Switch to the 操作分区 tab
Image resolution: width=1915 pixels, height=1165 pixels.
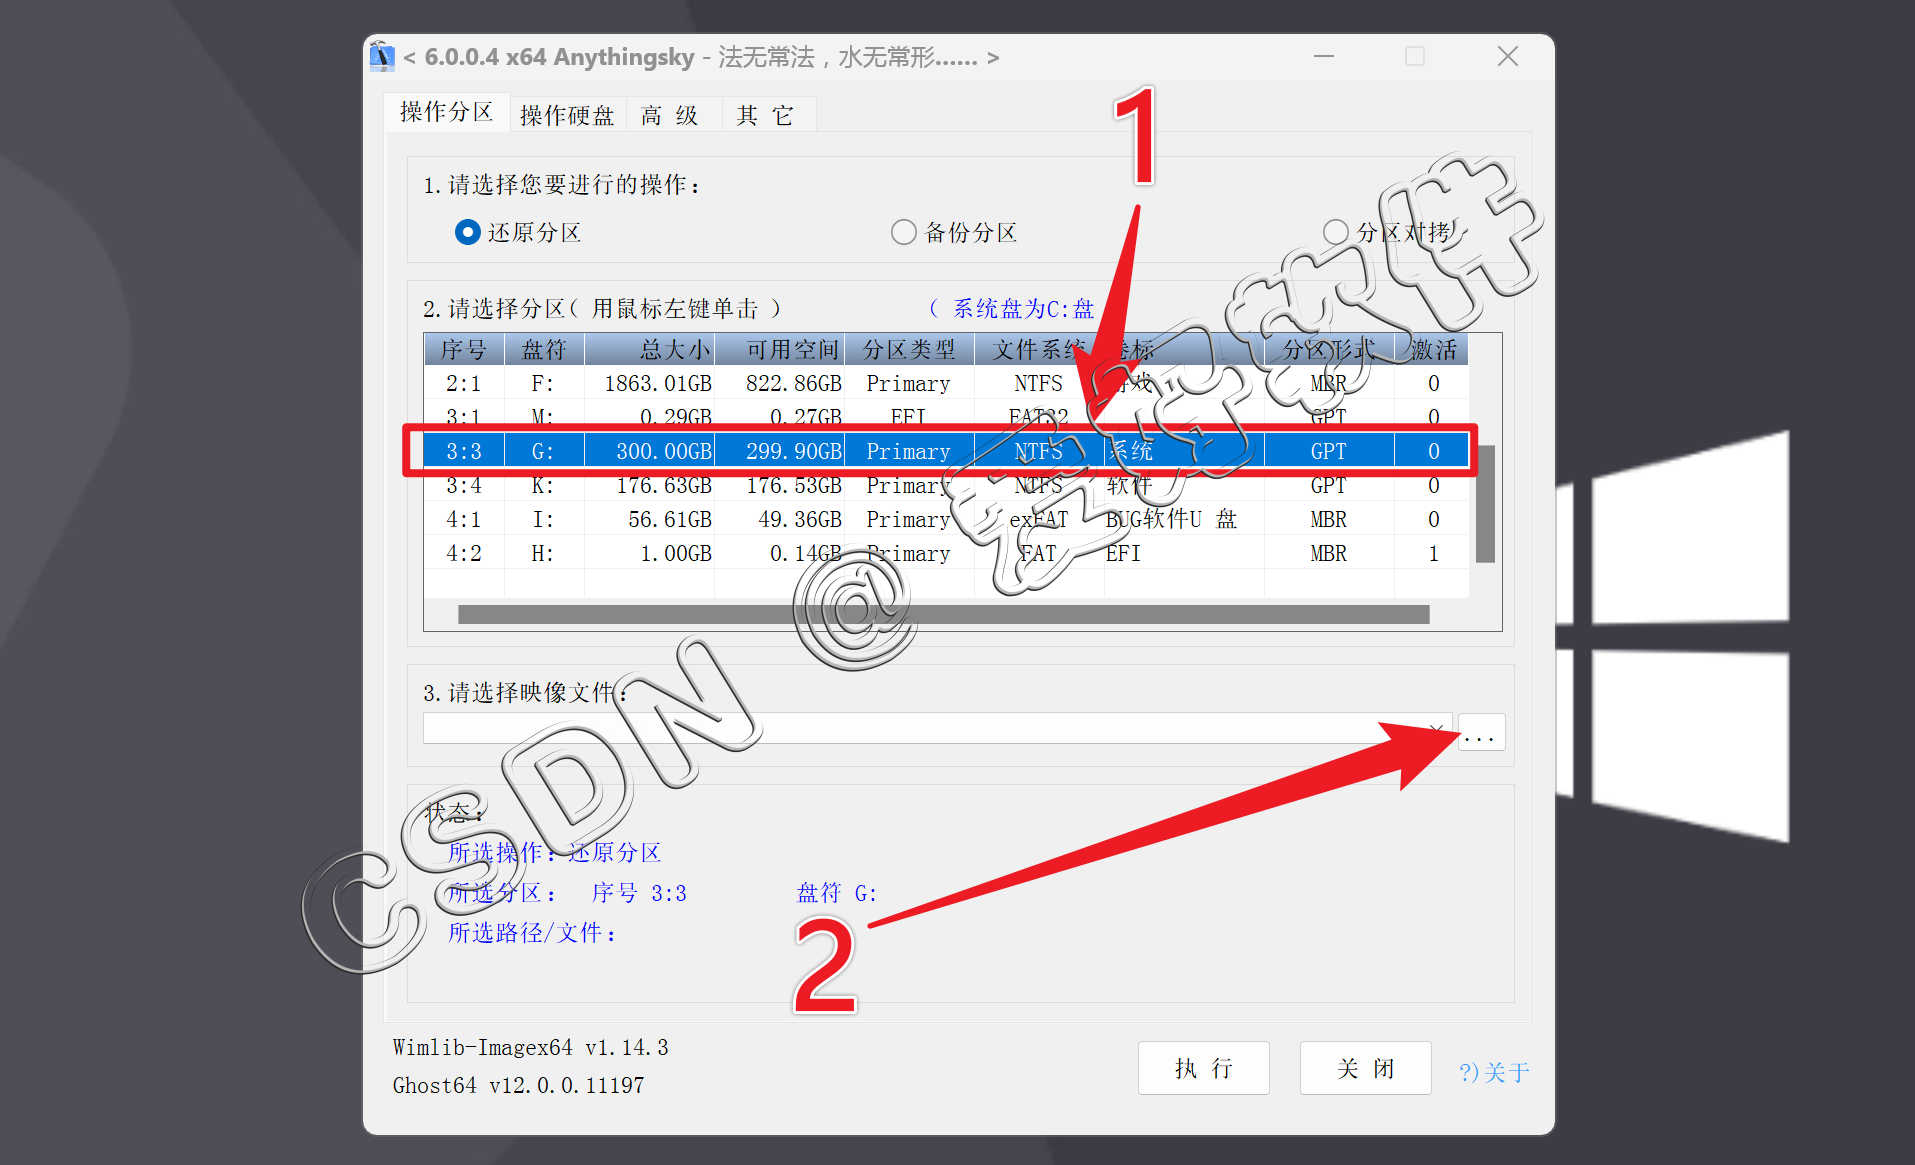coord(447,112)
